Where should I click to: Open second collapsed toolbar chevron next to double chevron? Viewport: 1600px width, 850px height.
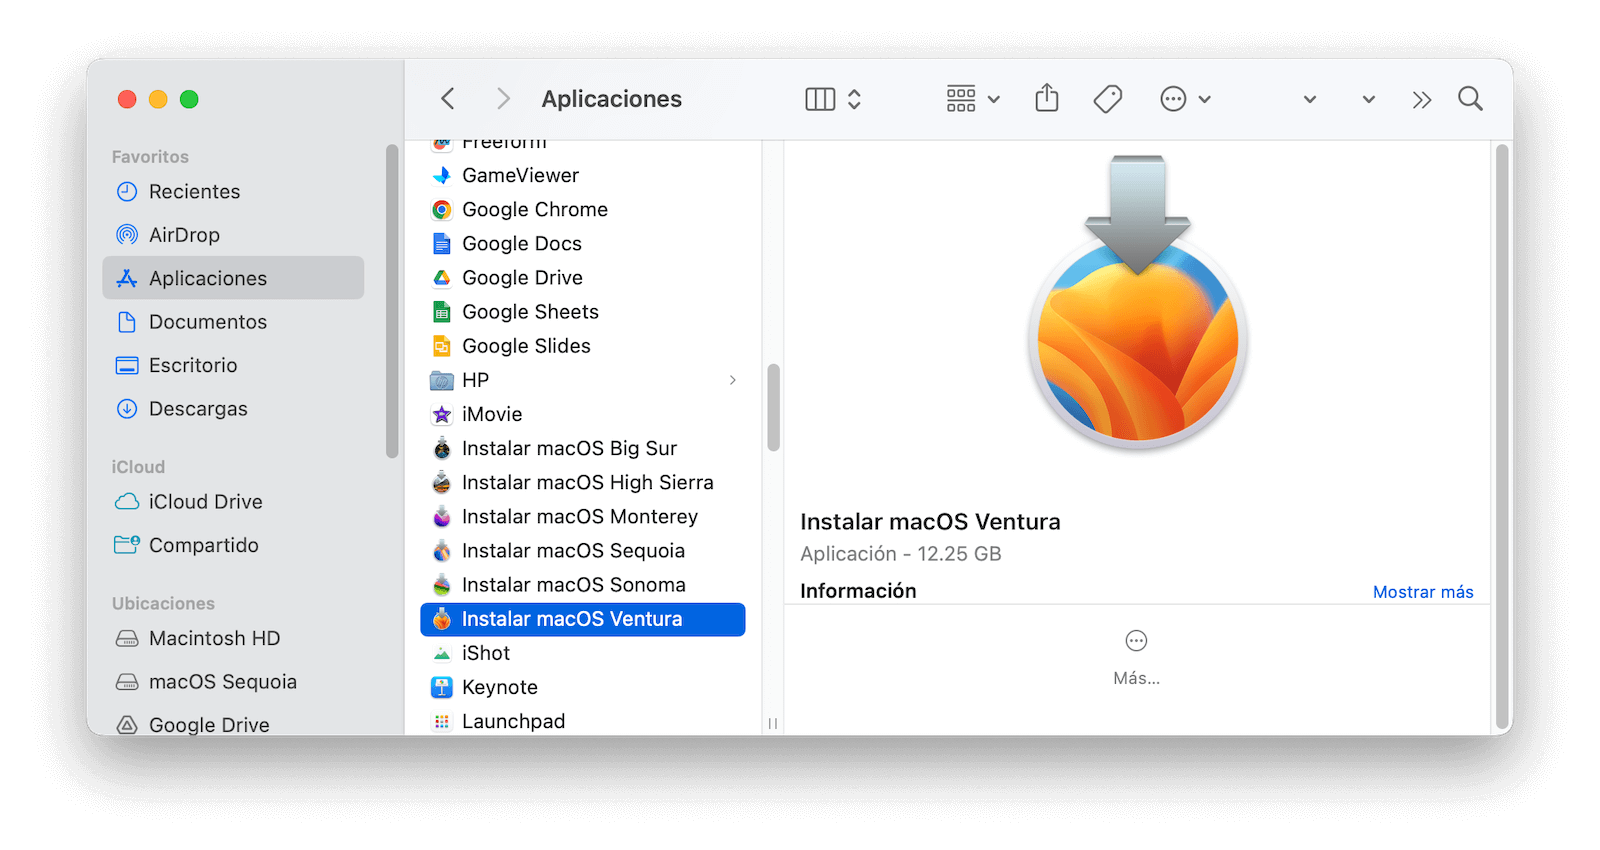pyautogui.click(x=1369, y=99)
